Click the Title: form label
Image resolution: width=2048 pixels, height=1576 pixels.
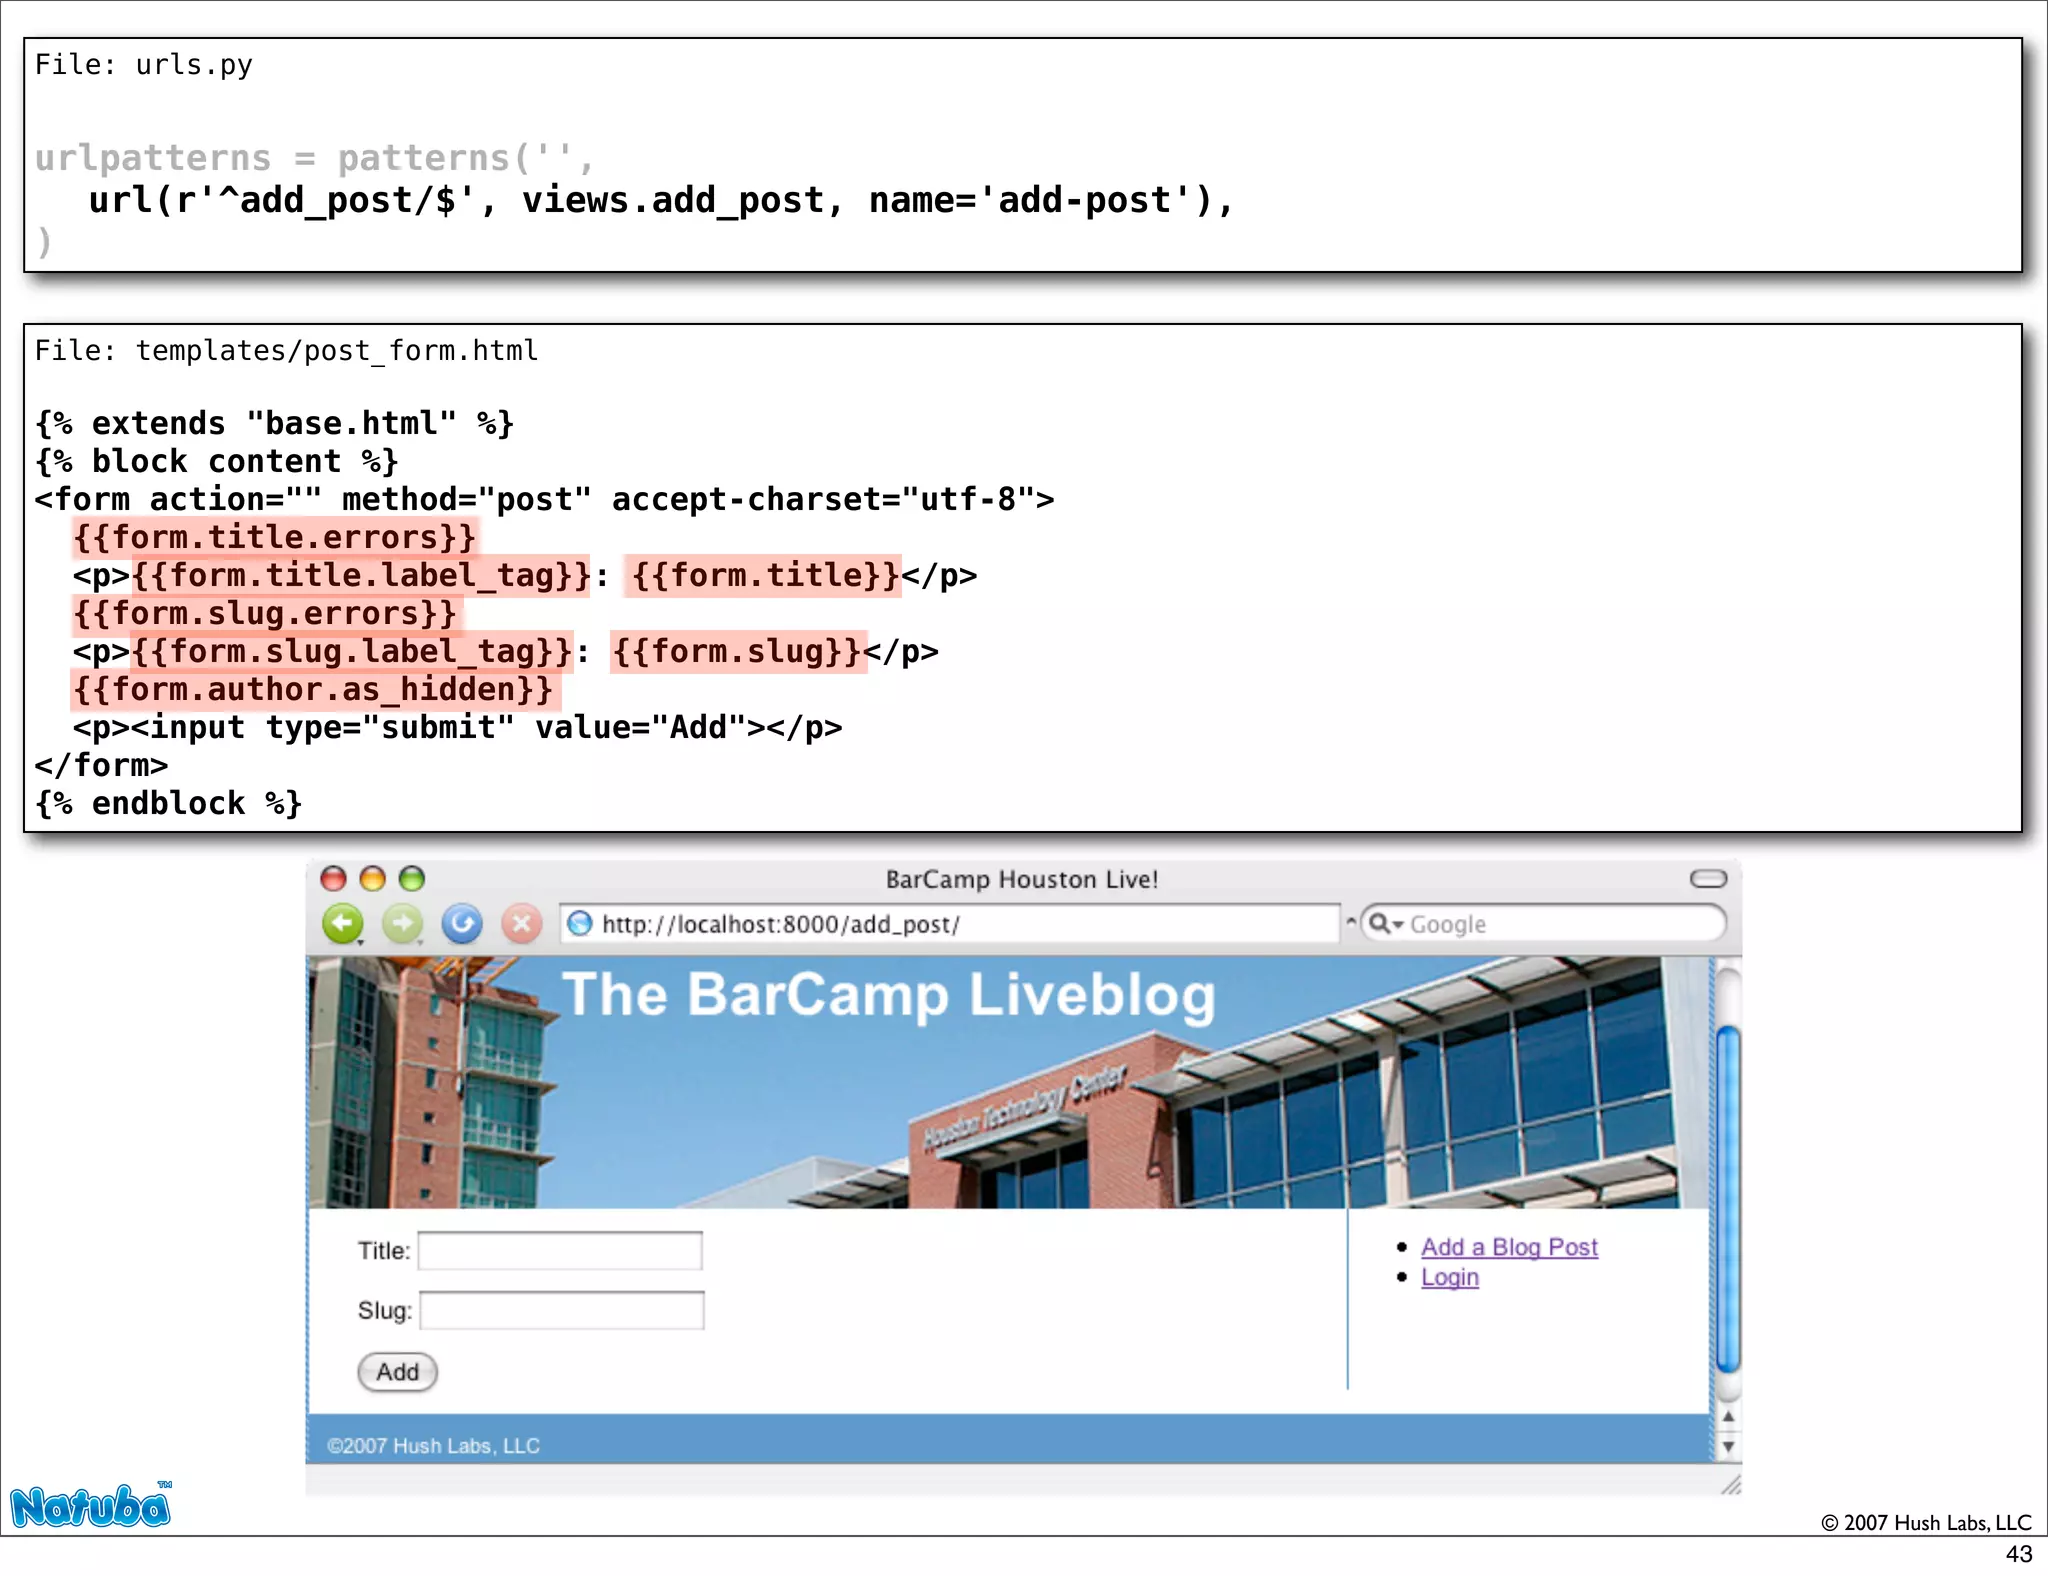(384, 1251)
